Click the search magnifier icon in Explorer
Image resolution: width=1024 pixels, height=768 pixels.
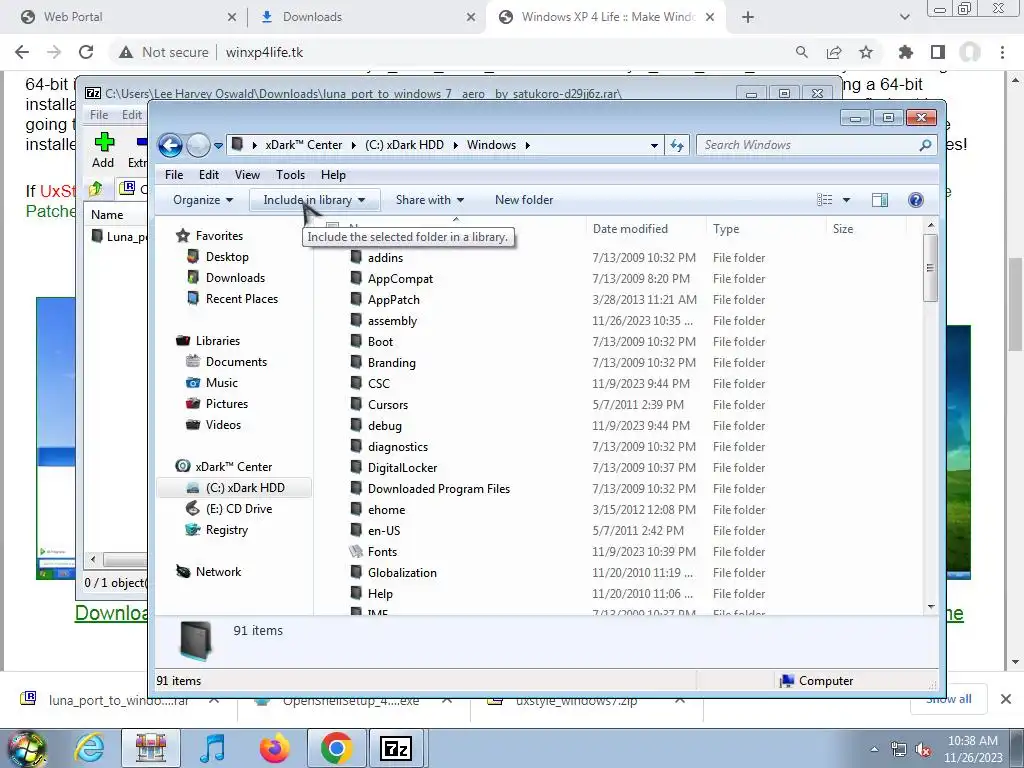(x=925, y=145)
